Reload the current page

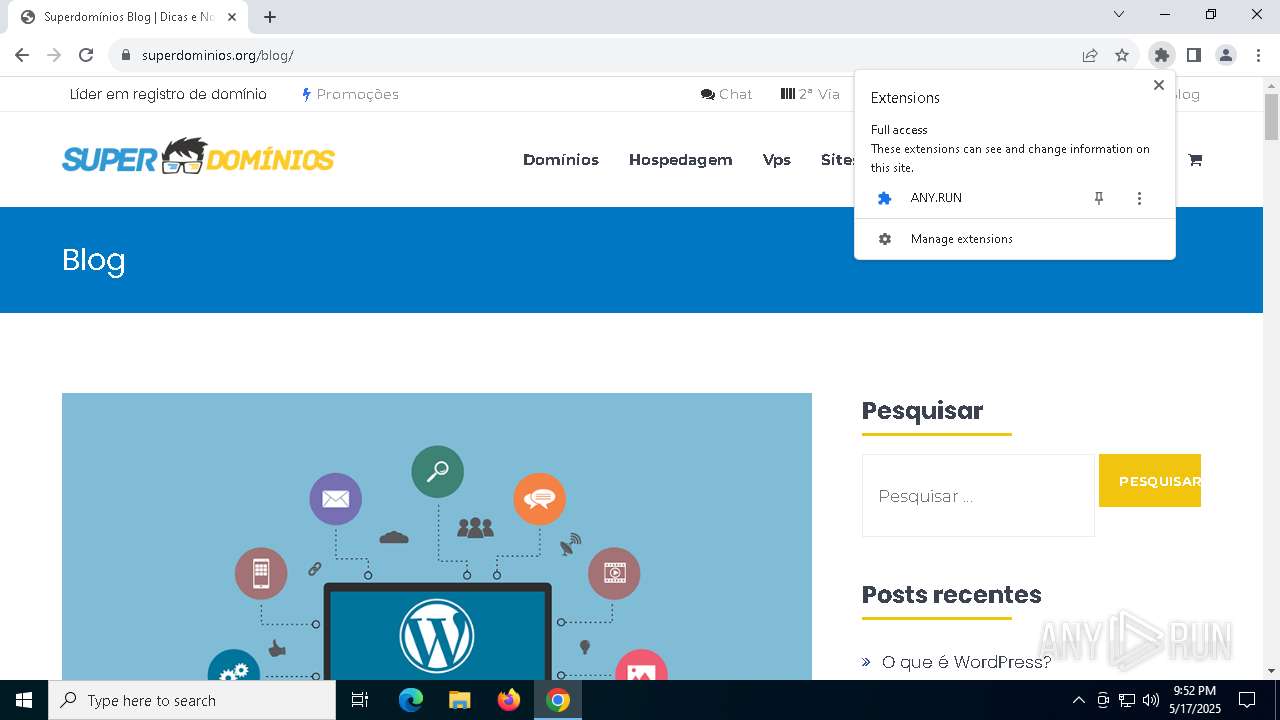(86, 55)
